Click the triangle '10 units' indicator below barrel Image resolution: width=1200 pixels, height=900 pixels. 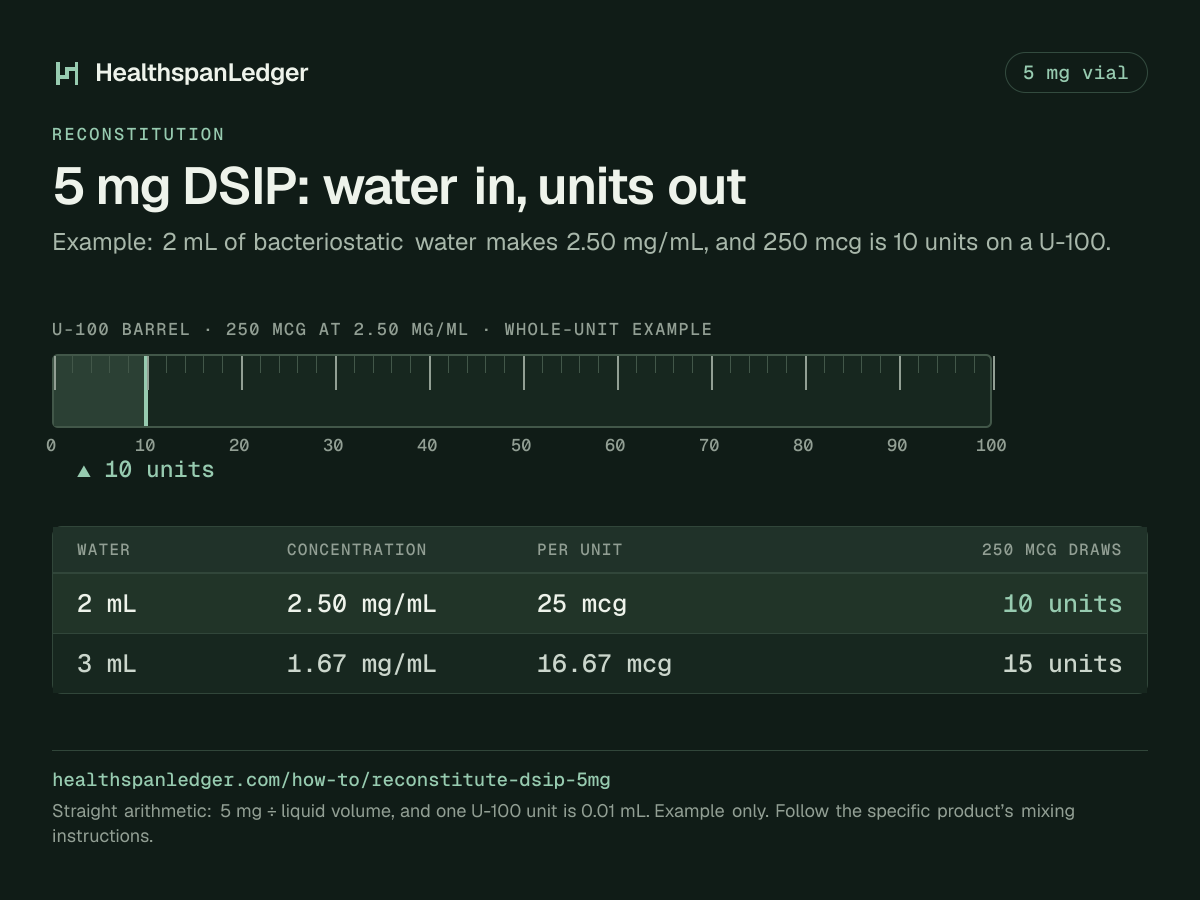coord(146,469)
